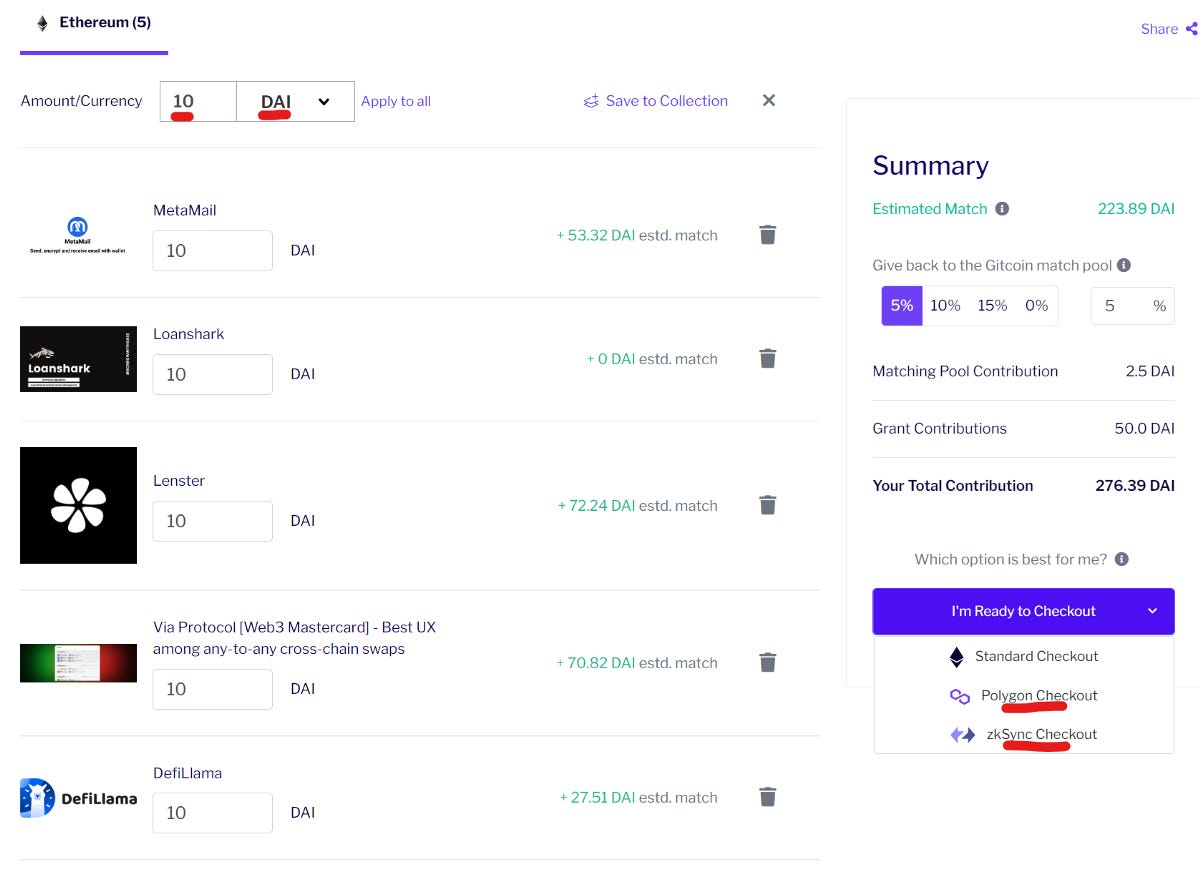Click '+ 72.24 DAI estd. match' text
1200x874 pixels.
637,506
